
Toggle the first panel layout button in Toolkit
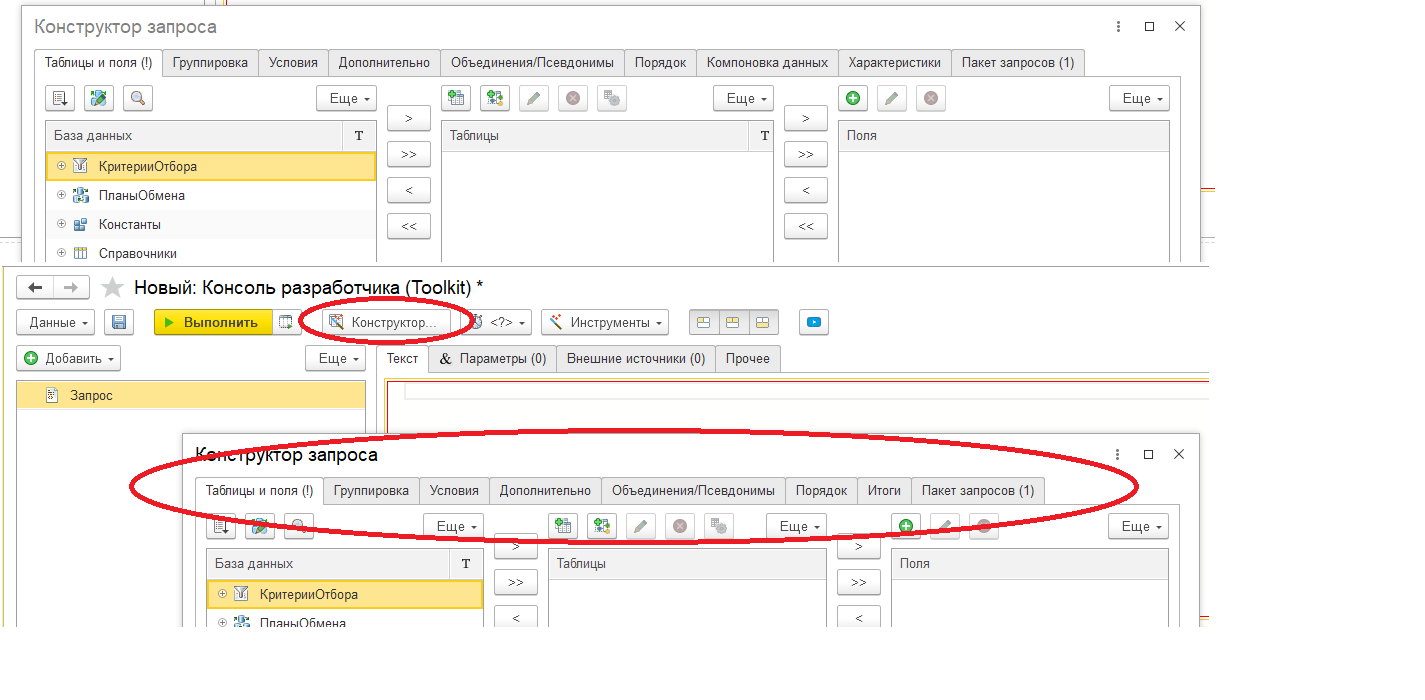pos(704,322)
